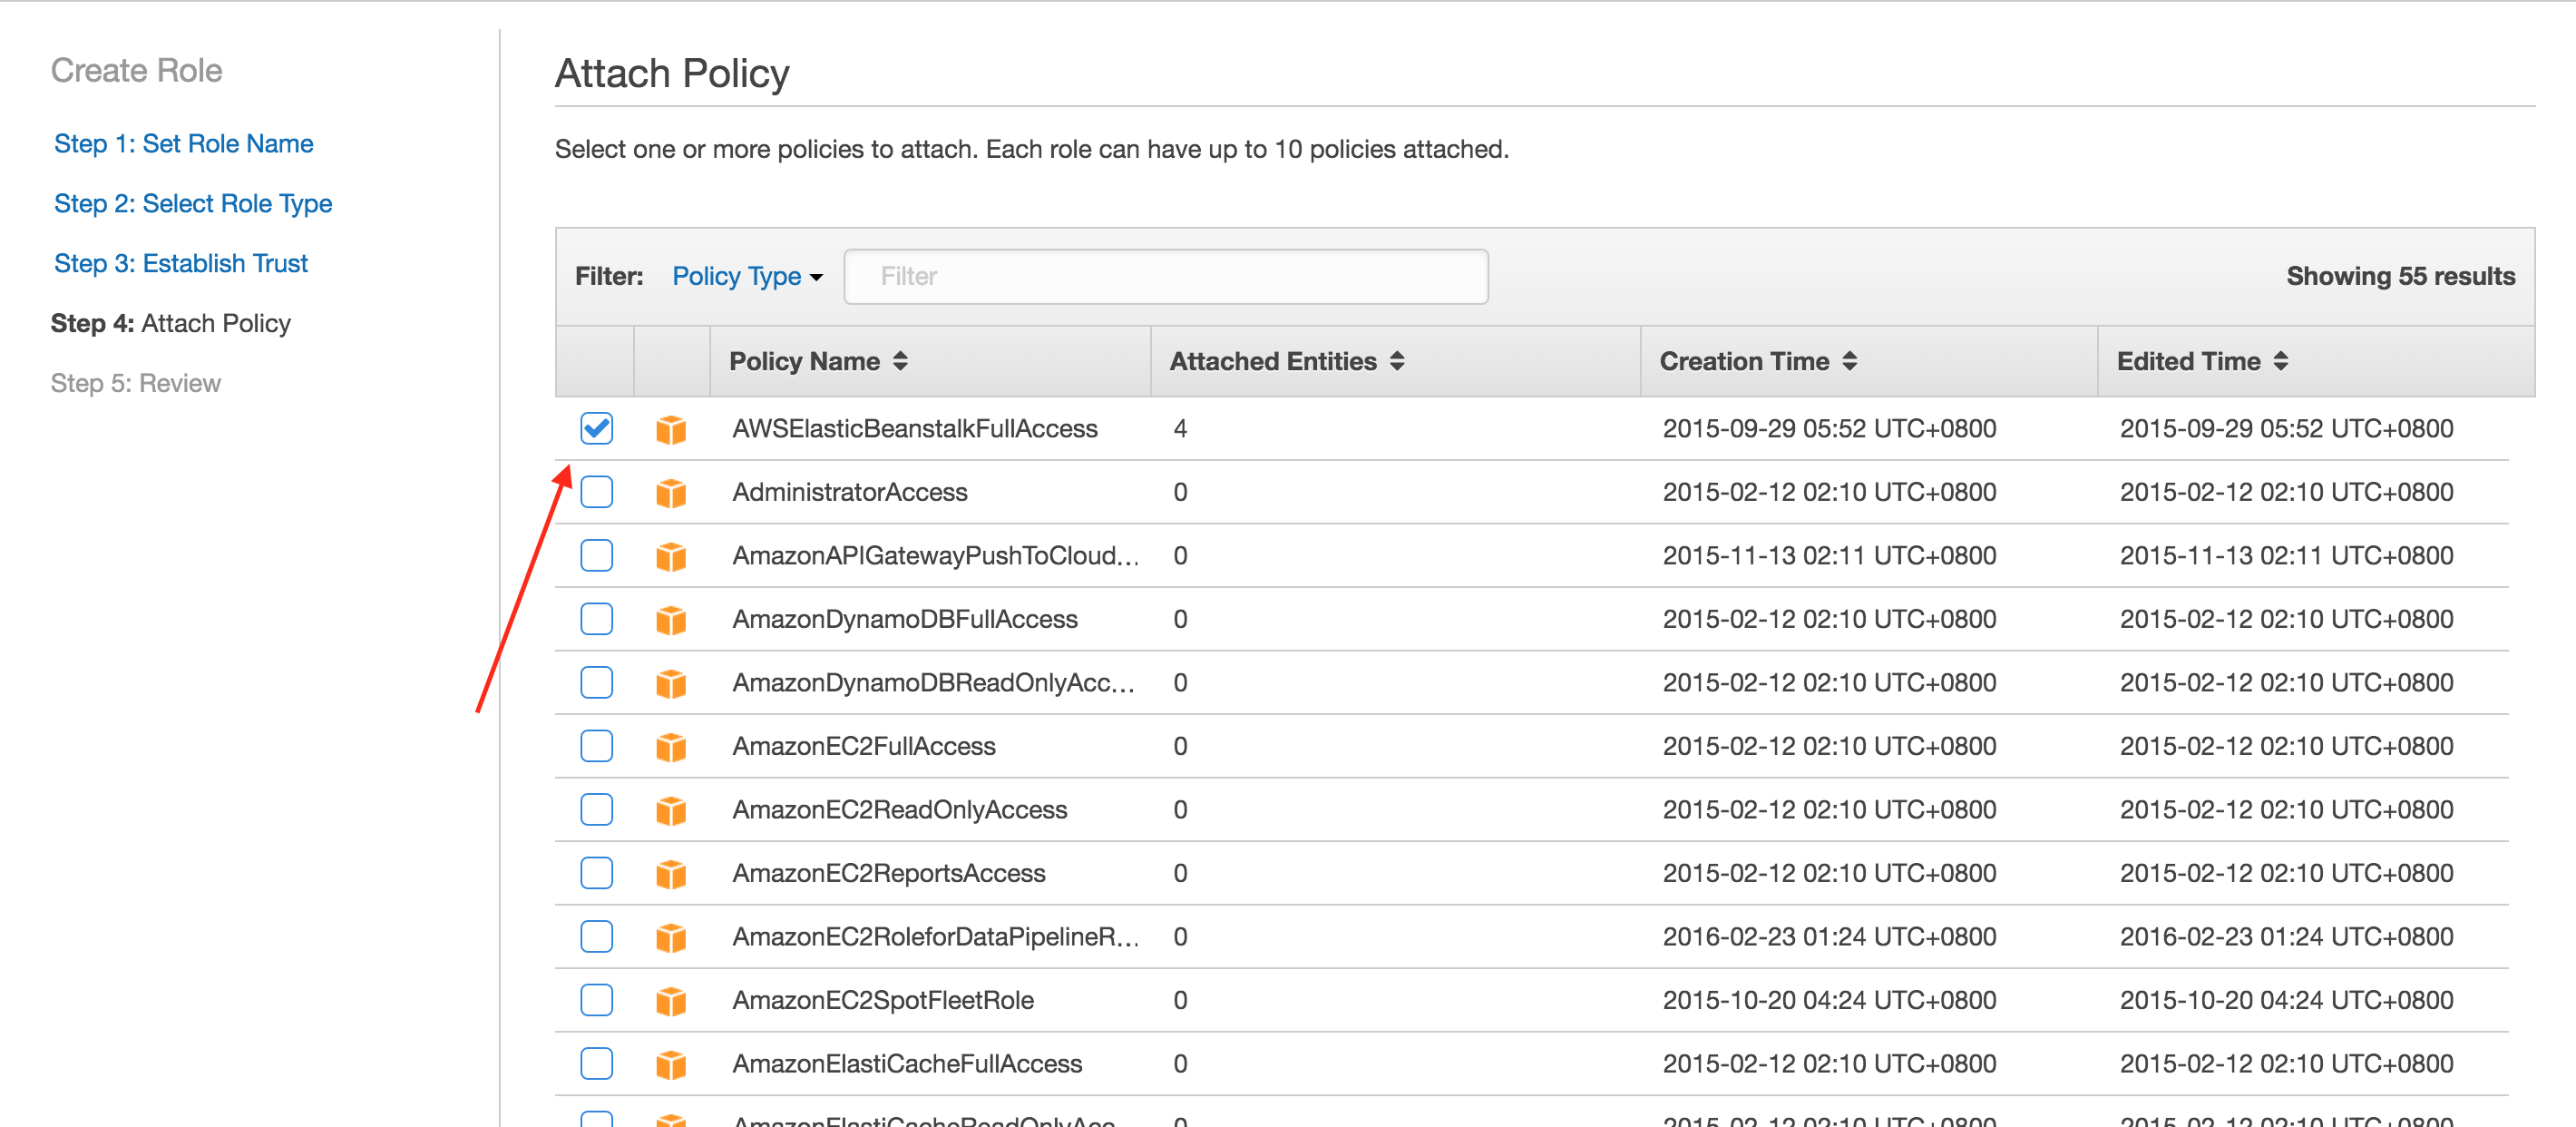Sort the table by Attached Entities

[1287, 361]
